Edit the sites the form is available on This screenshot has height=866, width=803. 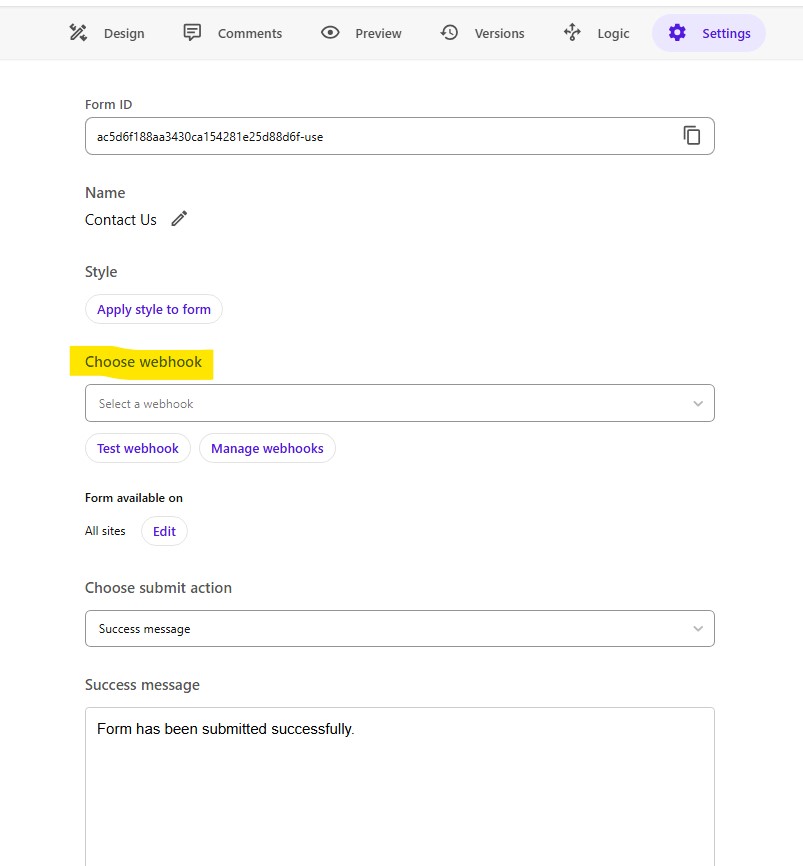point(164,531)
